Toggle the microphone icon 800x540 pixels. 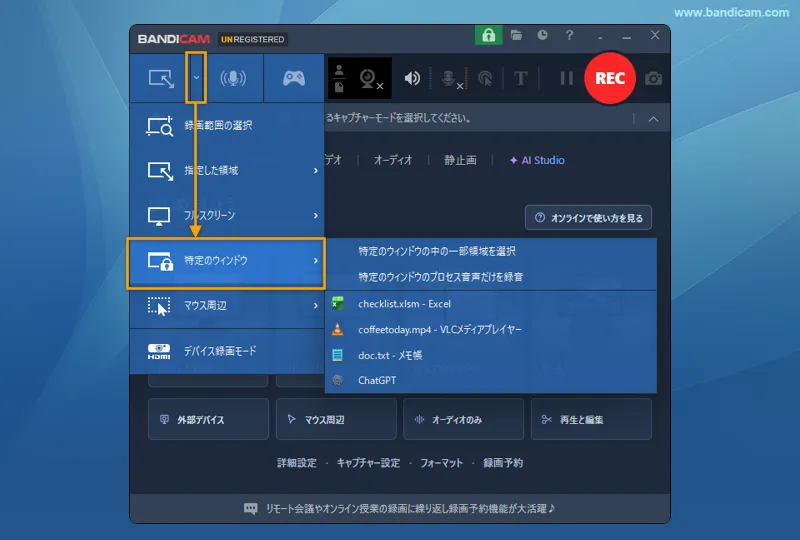tap(451, 79)
